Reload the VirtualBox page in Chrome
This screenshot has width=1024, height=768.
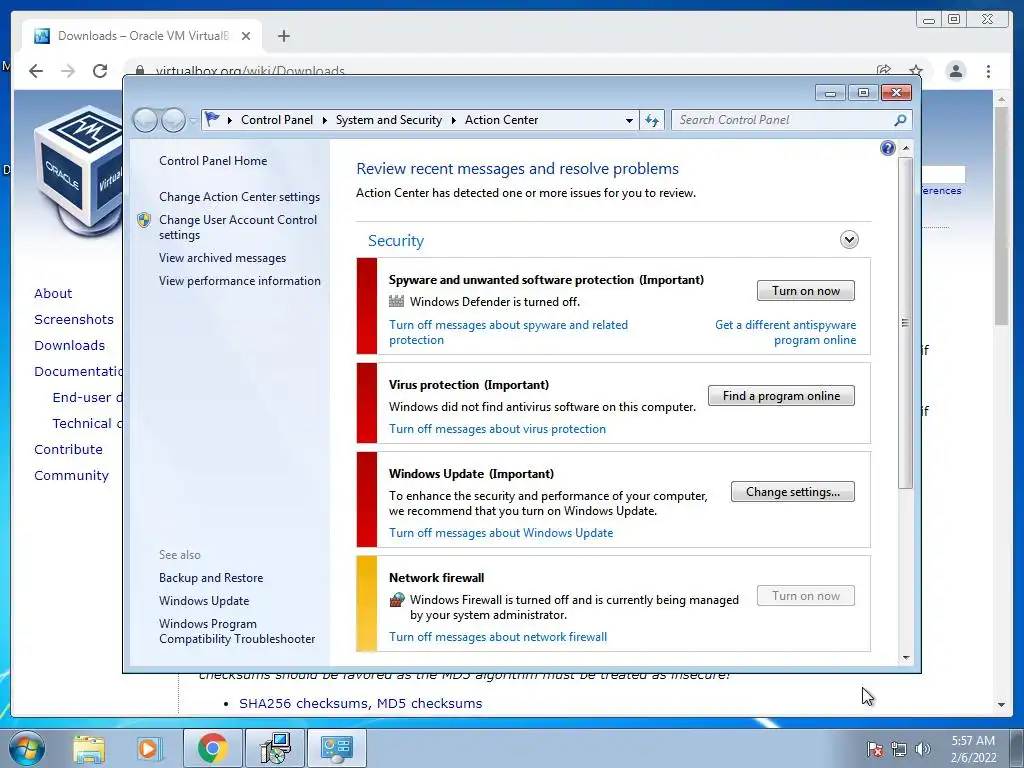pyautogui.click(x=100, y=71)
